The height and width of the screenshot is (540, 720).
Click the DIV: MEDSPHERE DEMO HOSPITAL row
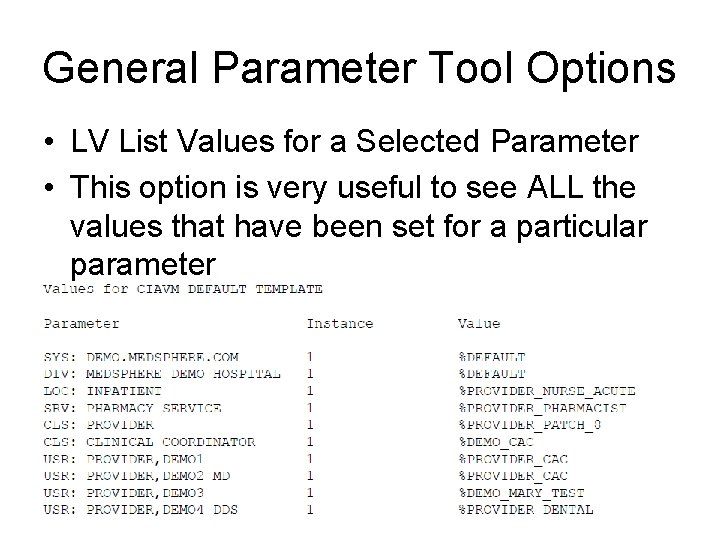161,374
